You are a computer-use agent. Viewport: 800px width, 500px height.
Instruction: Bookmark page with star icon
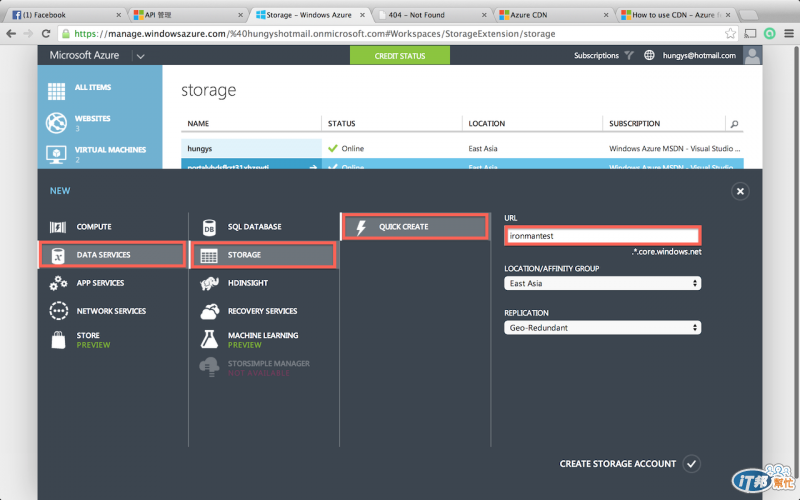point(730,34)
